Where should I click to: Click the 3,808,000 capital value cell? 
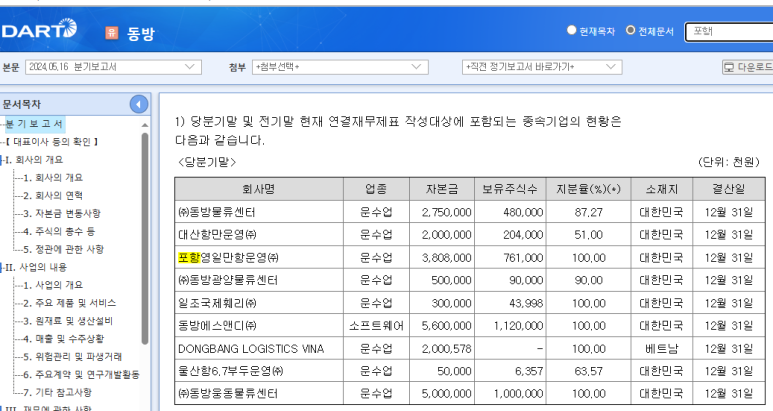click(x=442, y=257)
